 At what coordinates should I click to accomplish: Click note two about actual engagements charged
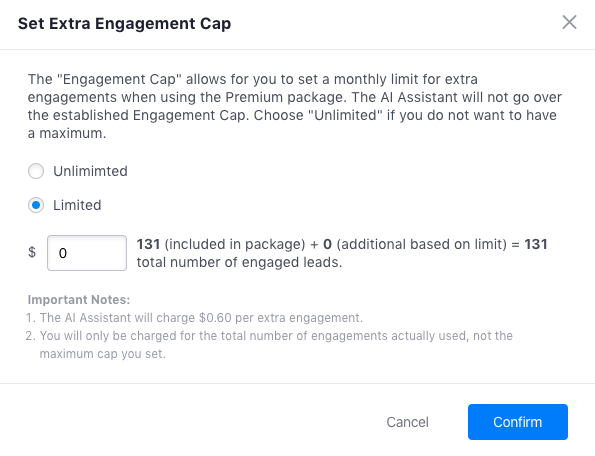tap(269, 344)
